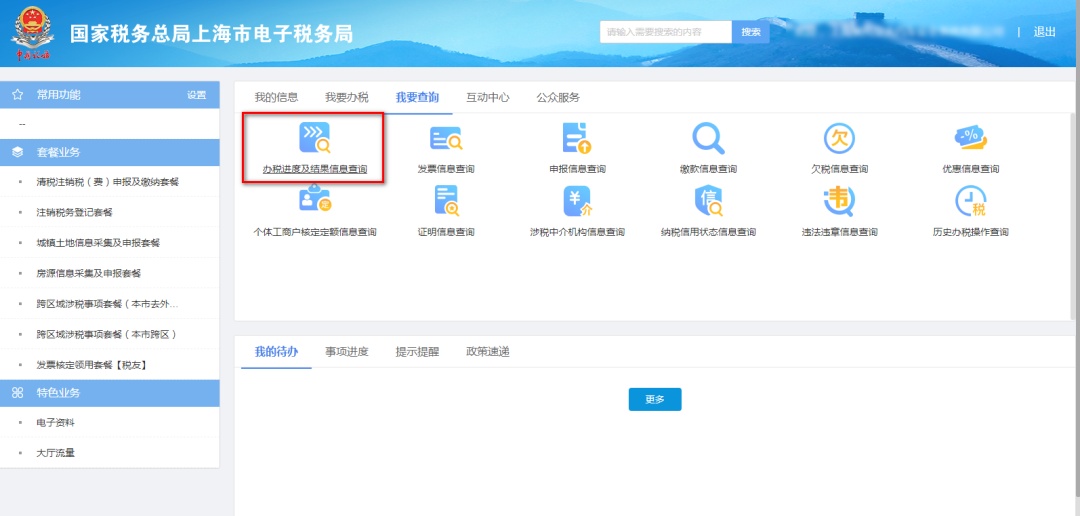1080x516 pixels.
Task: Open 发票信息查询 icon
Action: pos(445,138)
